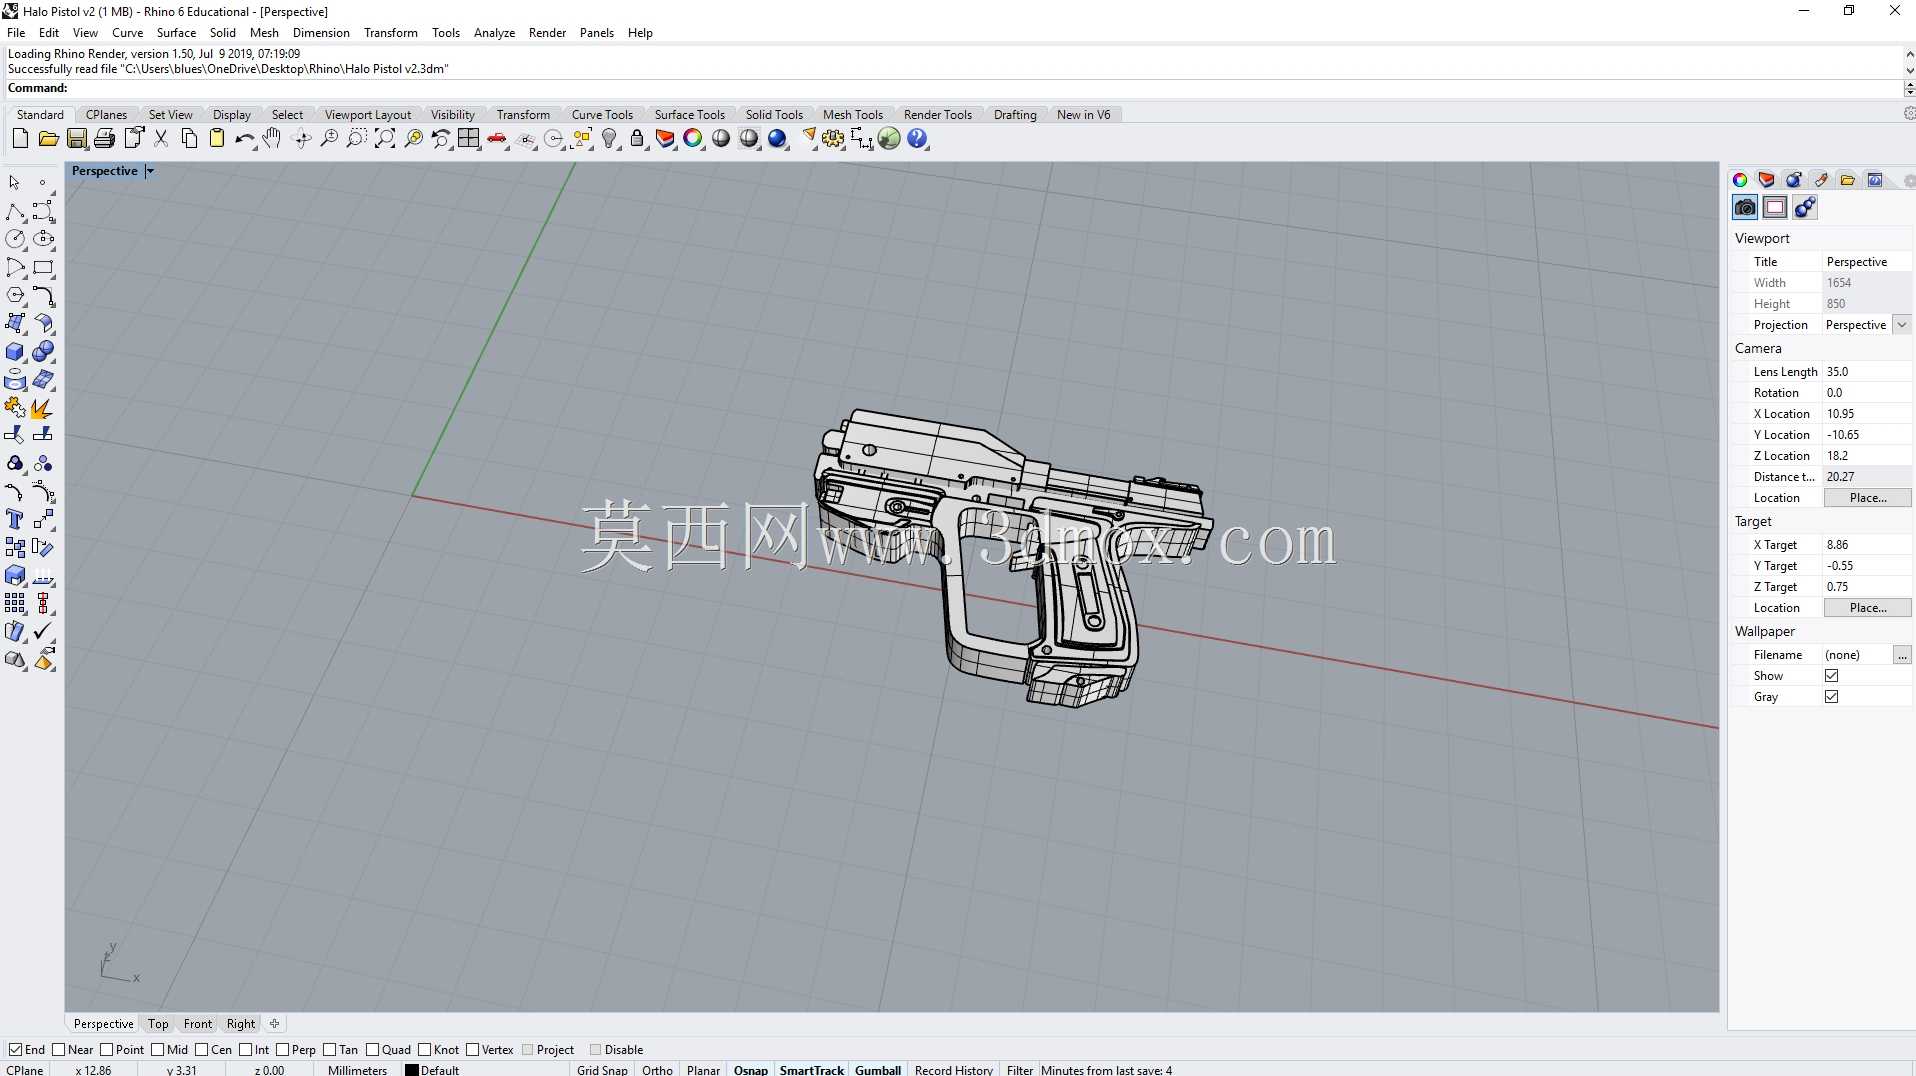Select the arrow pointer tool in sidebar
1916x1076 pixels.
pyautogui.click(x=15, y=183)
